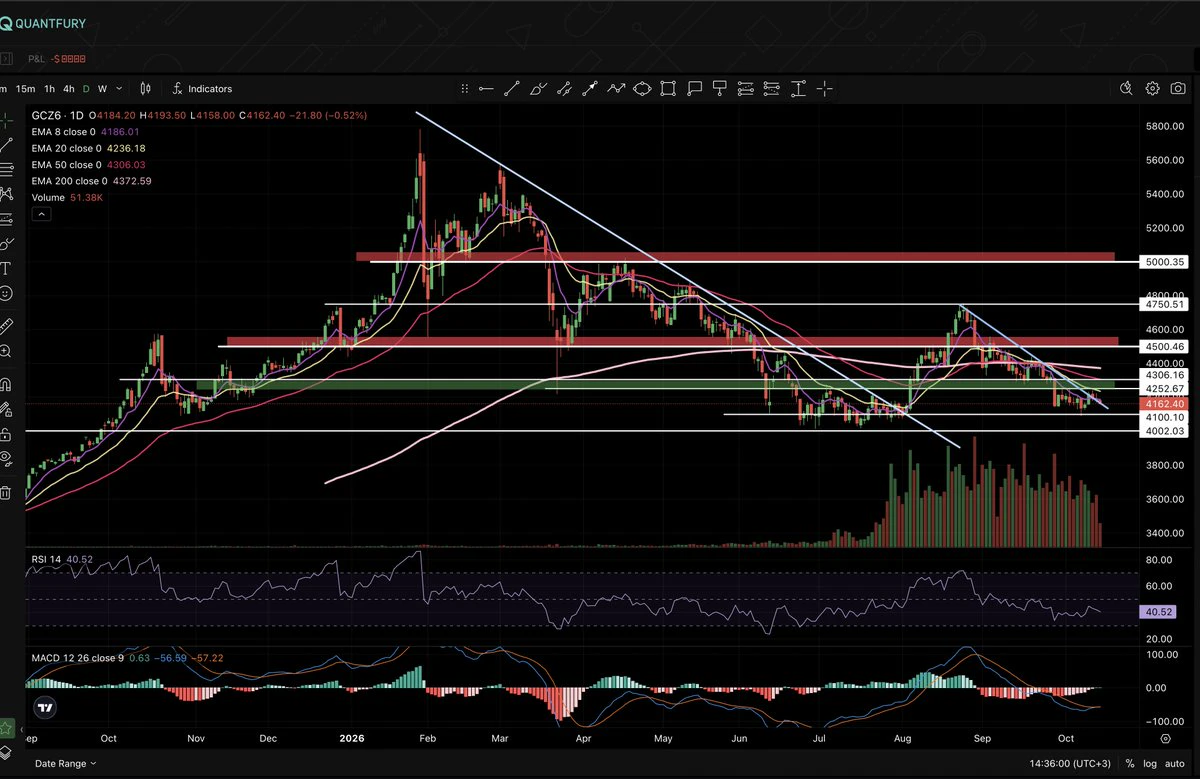Select the Text tool in left sidebar
Image resolution: width=1200 pixels, height=779 pixels.
point(6,268)
